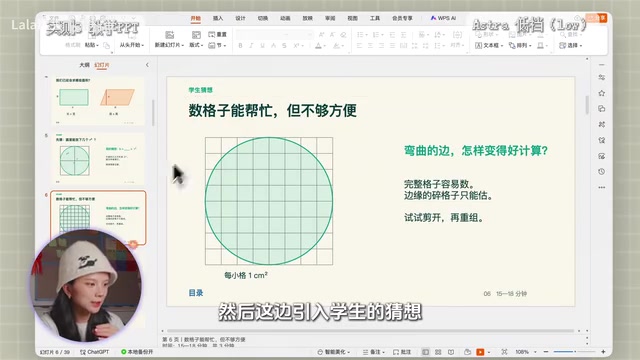Viewport: 640px width, 360px height.
Task: Switch to slide sorter view icon
Action: (x=438, y=352)
